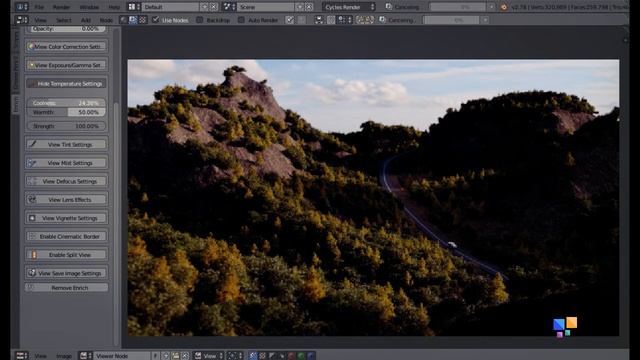Image resolution: width=640 pixels, height=360 pixels.
Task: Display the red channel only
Action: [291, 356]
